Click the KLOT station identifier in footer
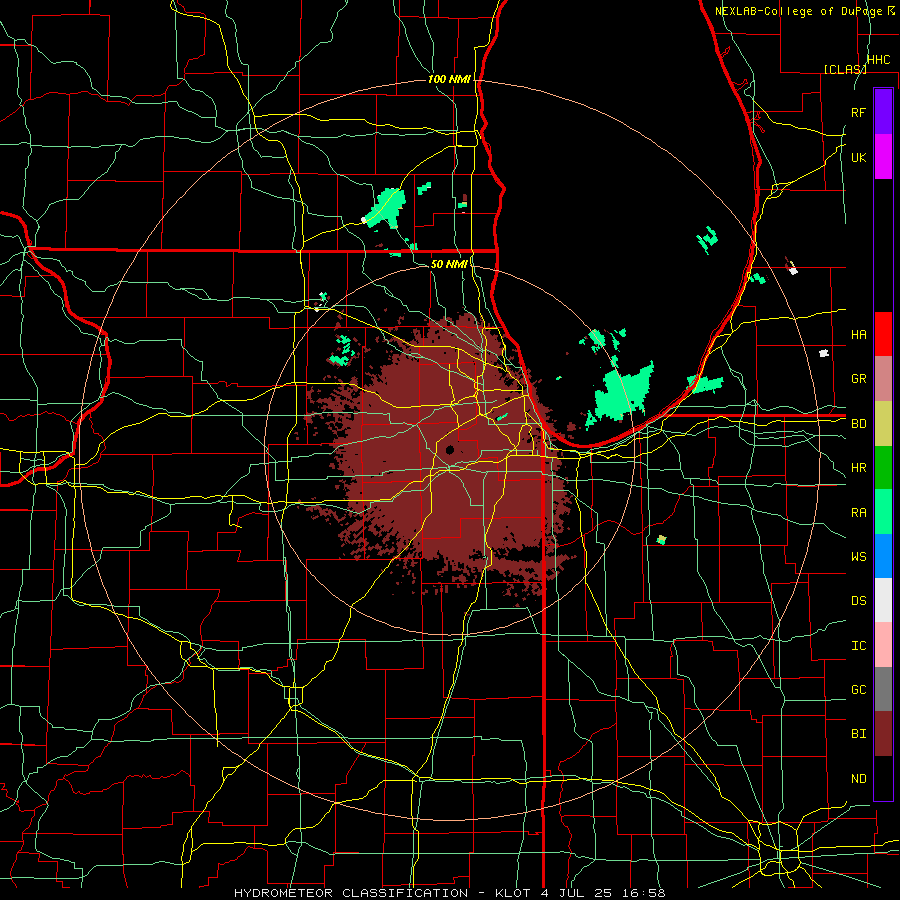The width and height of the screenshot is (900, 900). pyautogui.click(x=514, y=893)
